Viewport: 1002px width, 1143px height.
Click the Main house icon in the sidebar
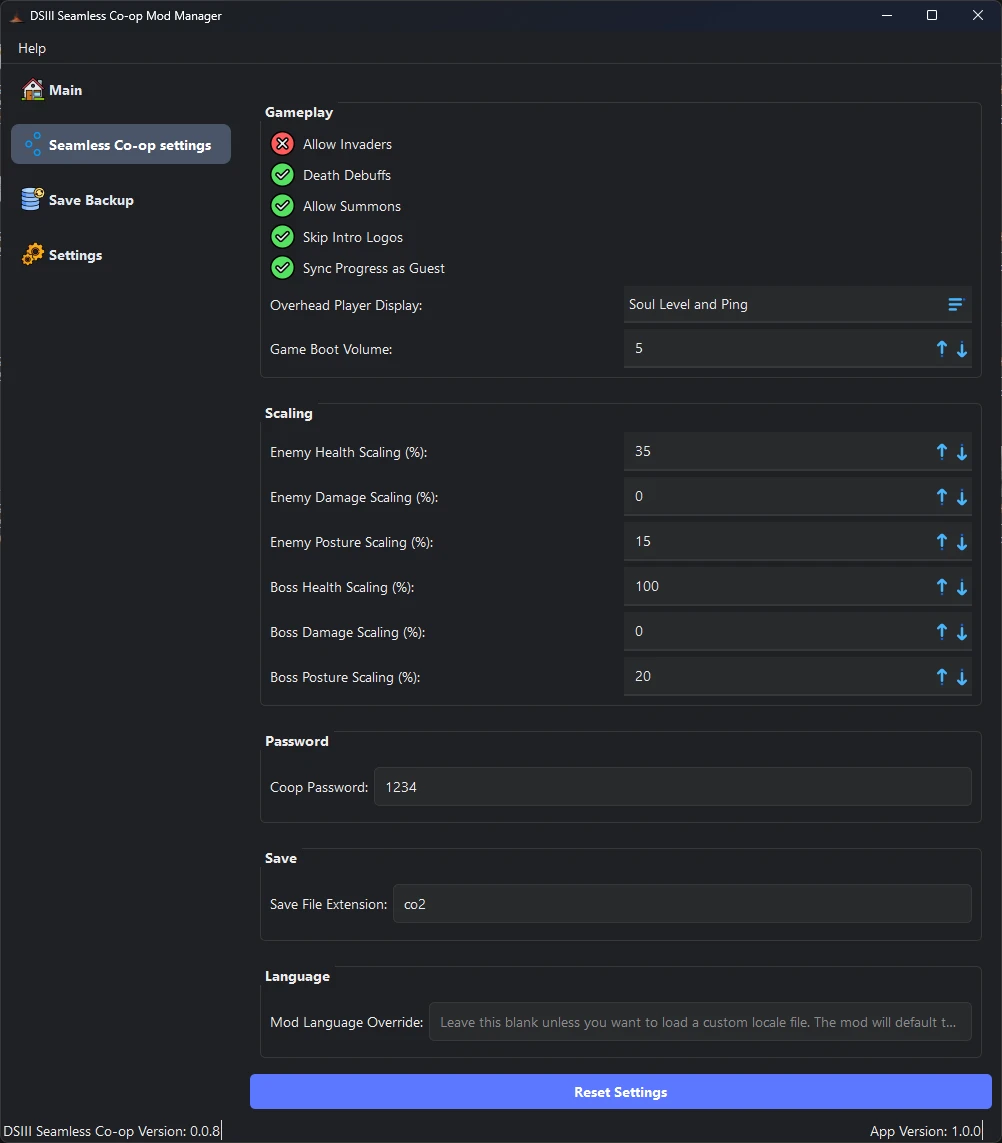(x=33, y=90)
